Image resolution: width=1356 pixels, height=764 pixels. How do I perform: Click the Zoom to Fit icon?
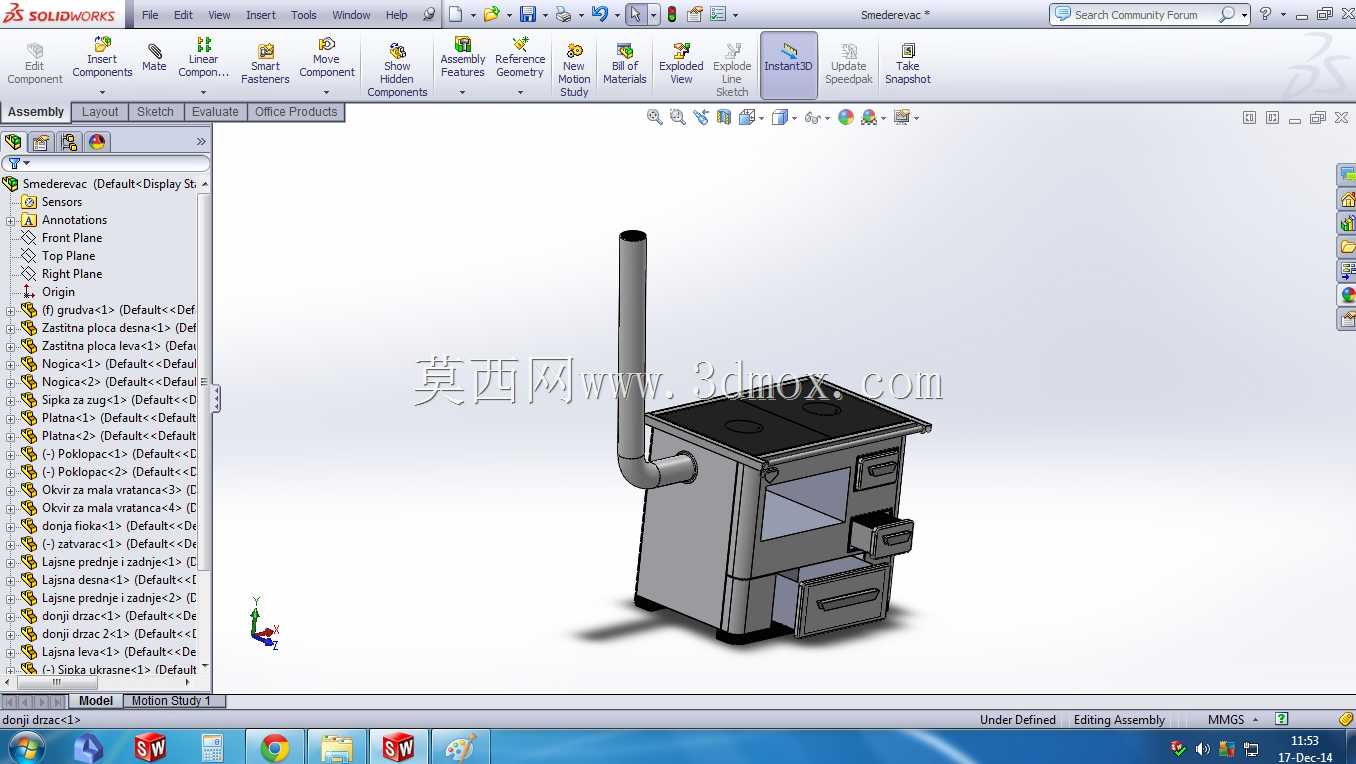point(655,117)
